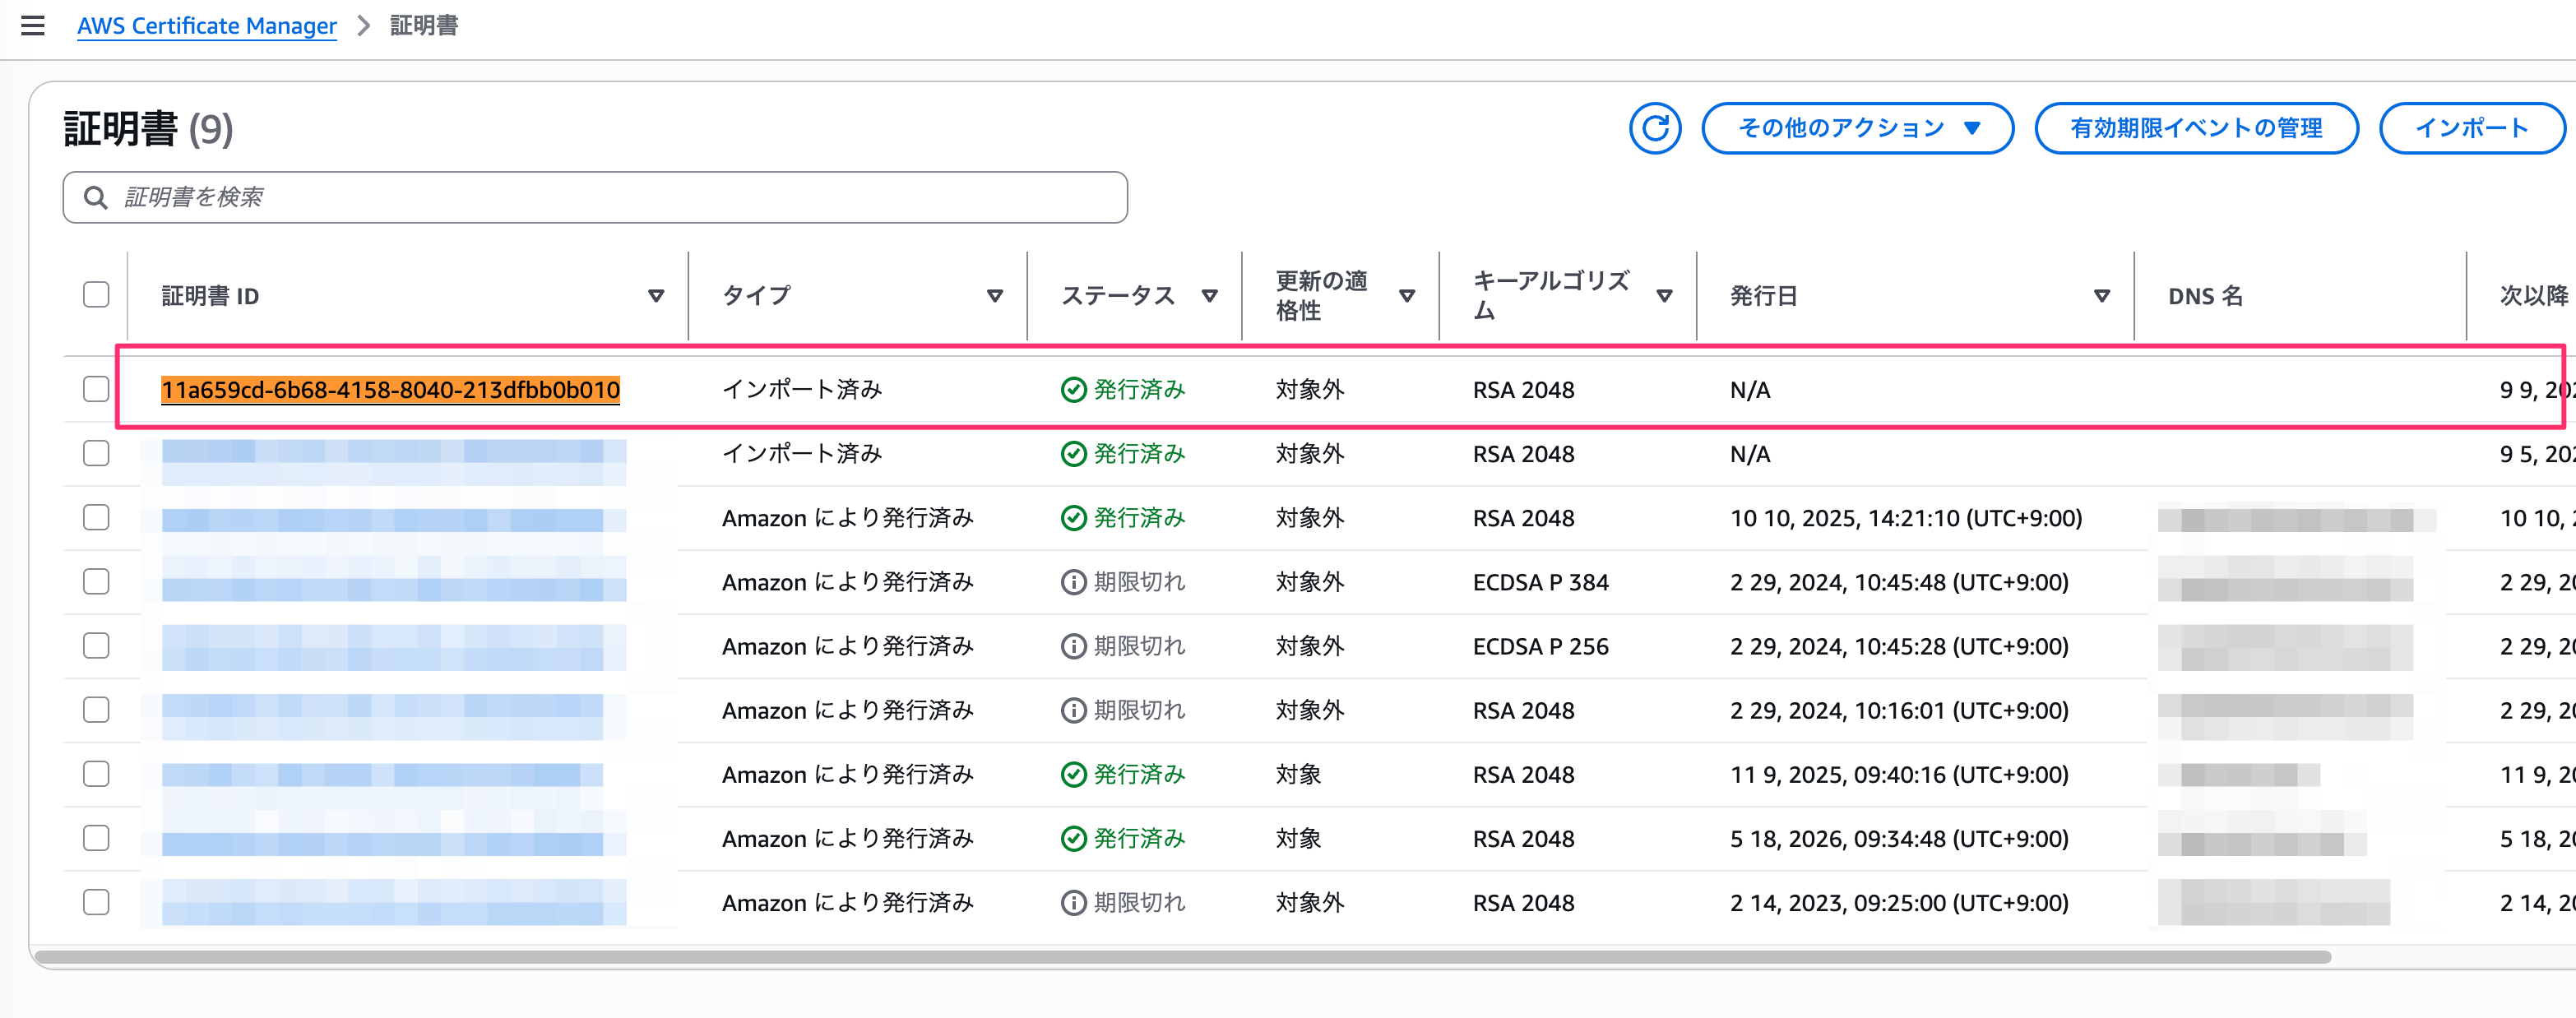Click expired info icon in 2 14, 2023 row

(x=1073, y=903)
